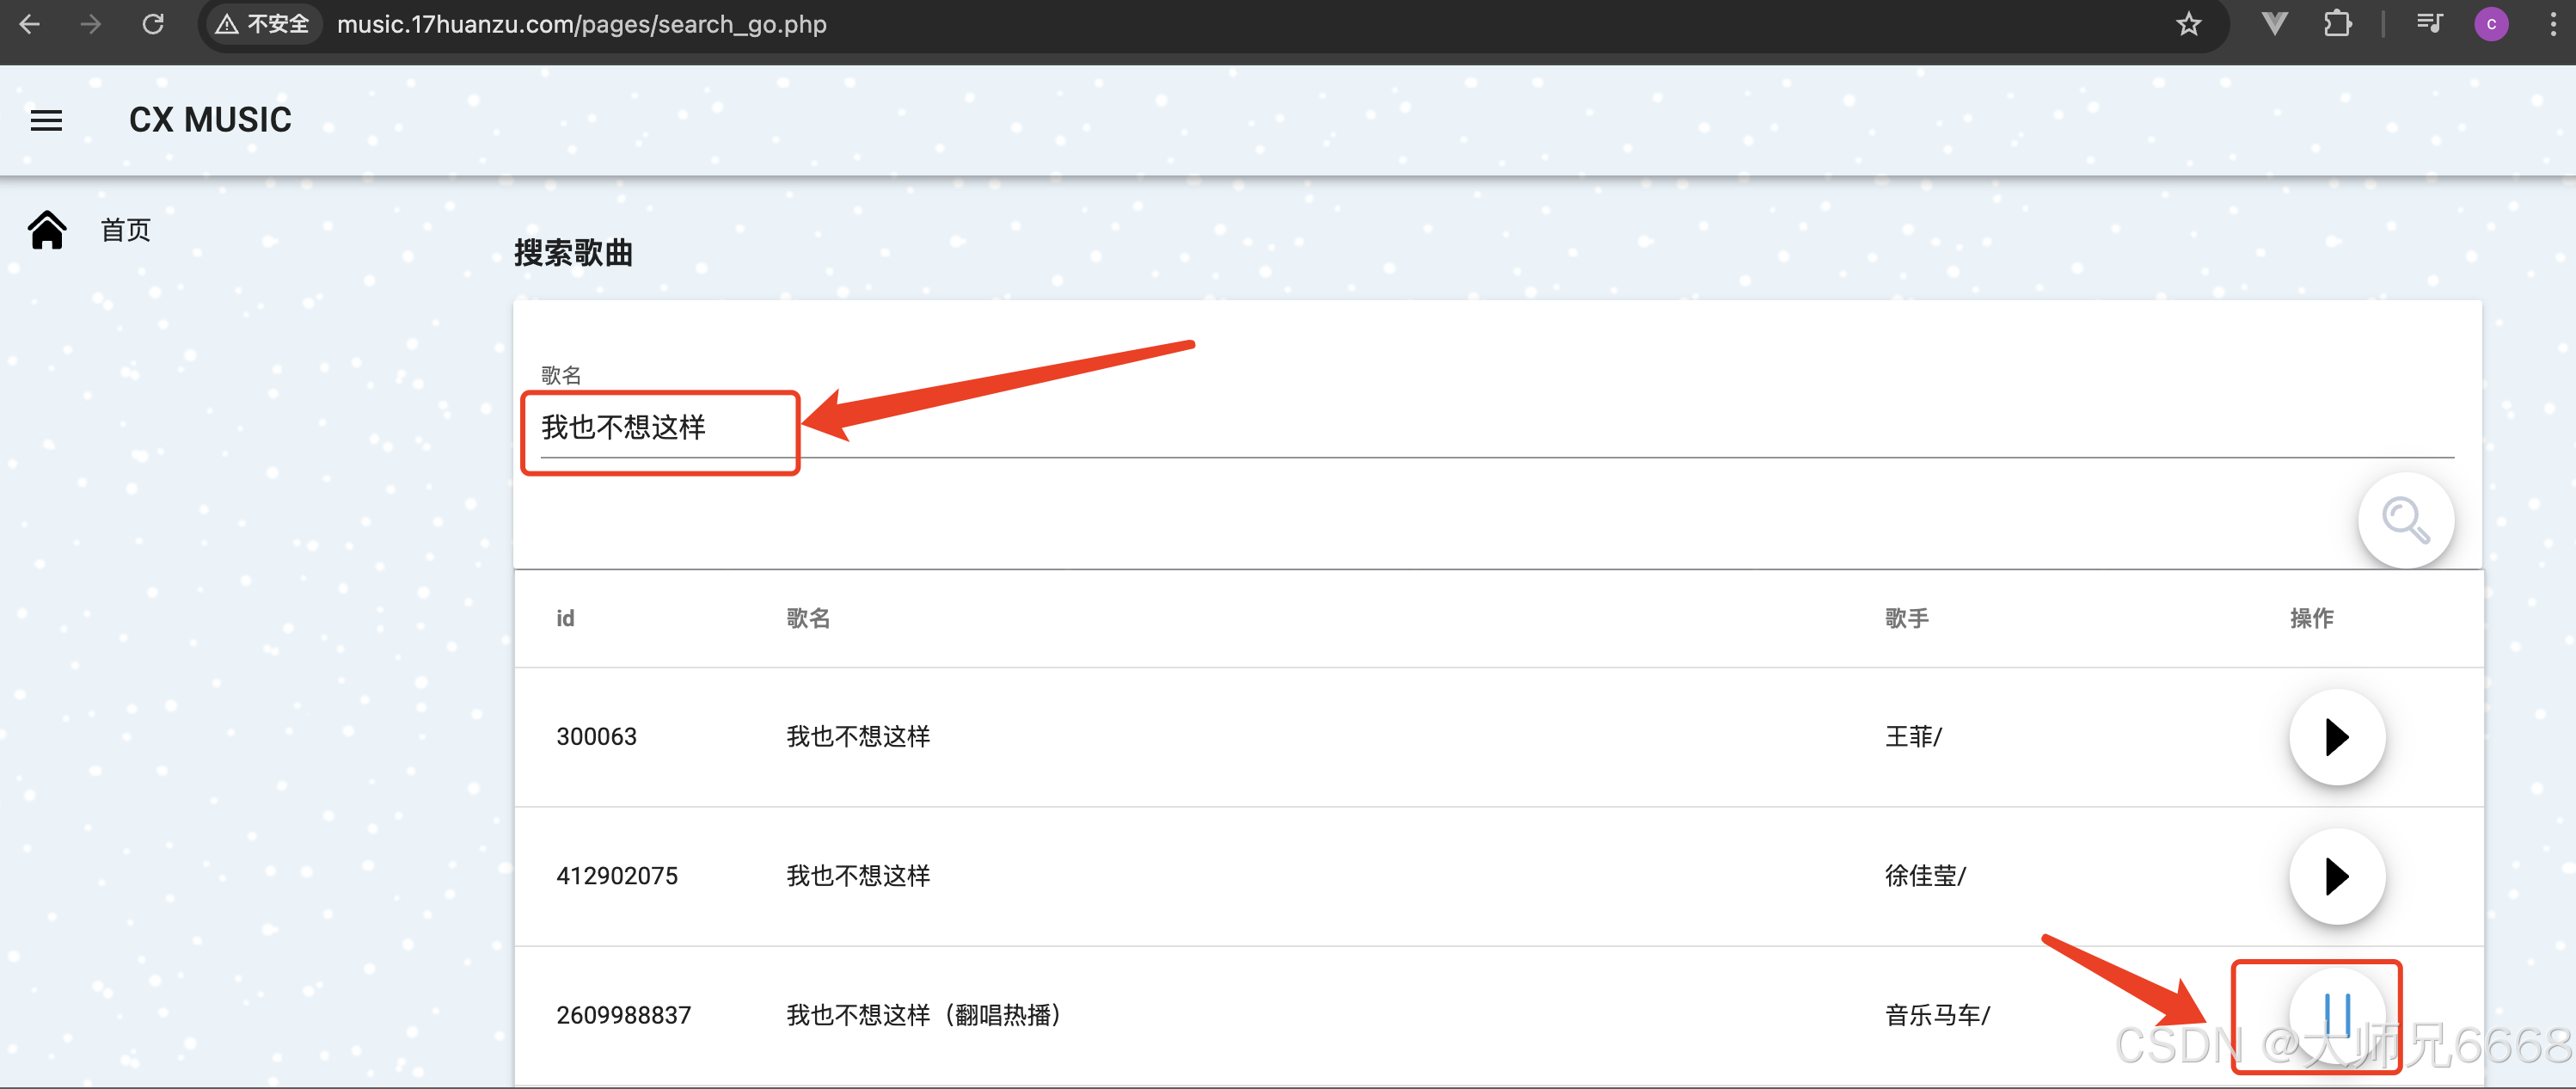Click the id column header
This screenshot has height=1089, width=2576.
565,618
